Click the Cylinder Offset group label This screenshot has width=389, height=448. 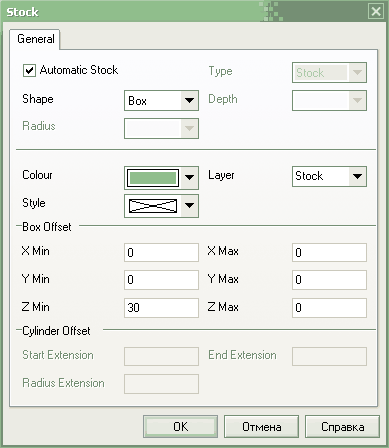click(56, 331)
